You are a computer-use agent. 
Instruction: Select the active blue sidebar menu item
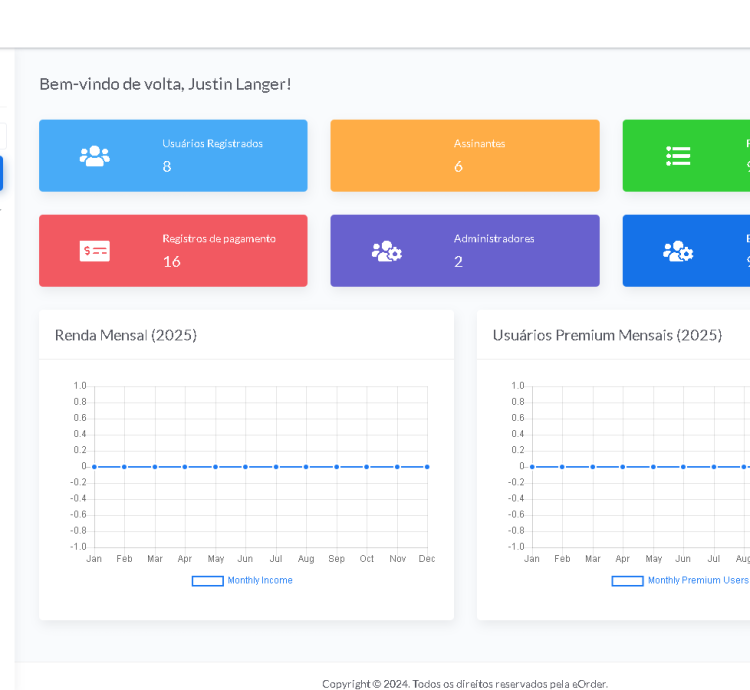[x=1, y=173]
